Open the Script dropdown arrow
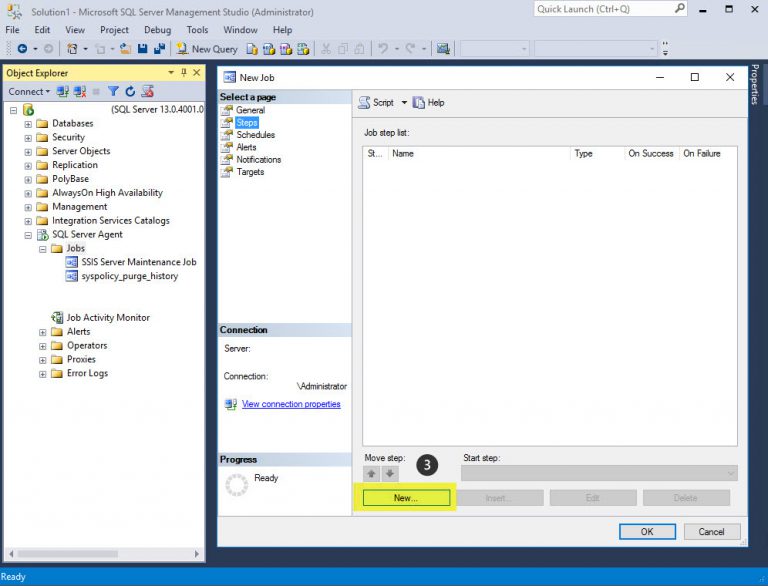The width and height of the screenshot is (768, 586). click(x=404, y=102)
